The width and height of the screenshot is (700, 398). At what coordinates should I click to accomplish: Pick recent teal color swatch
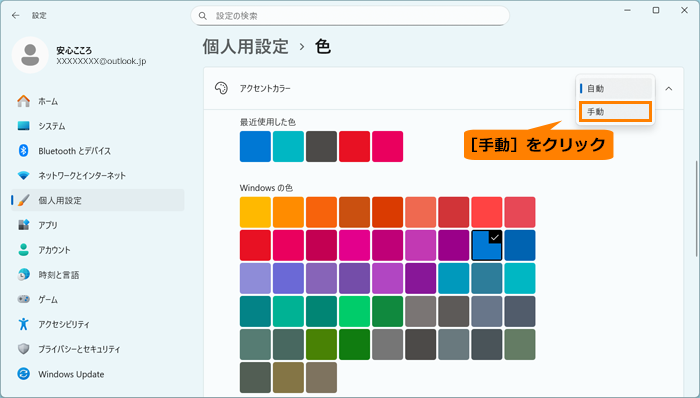pos(288,146)
